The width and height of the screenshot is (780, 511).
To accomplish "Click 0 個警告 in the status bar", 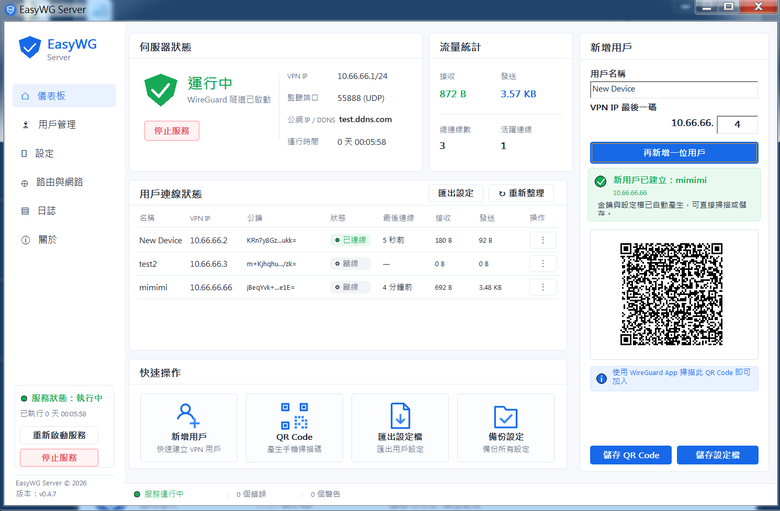I will coord(325,494).
